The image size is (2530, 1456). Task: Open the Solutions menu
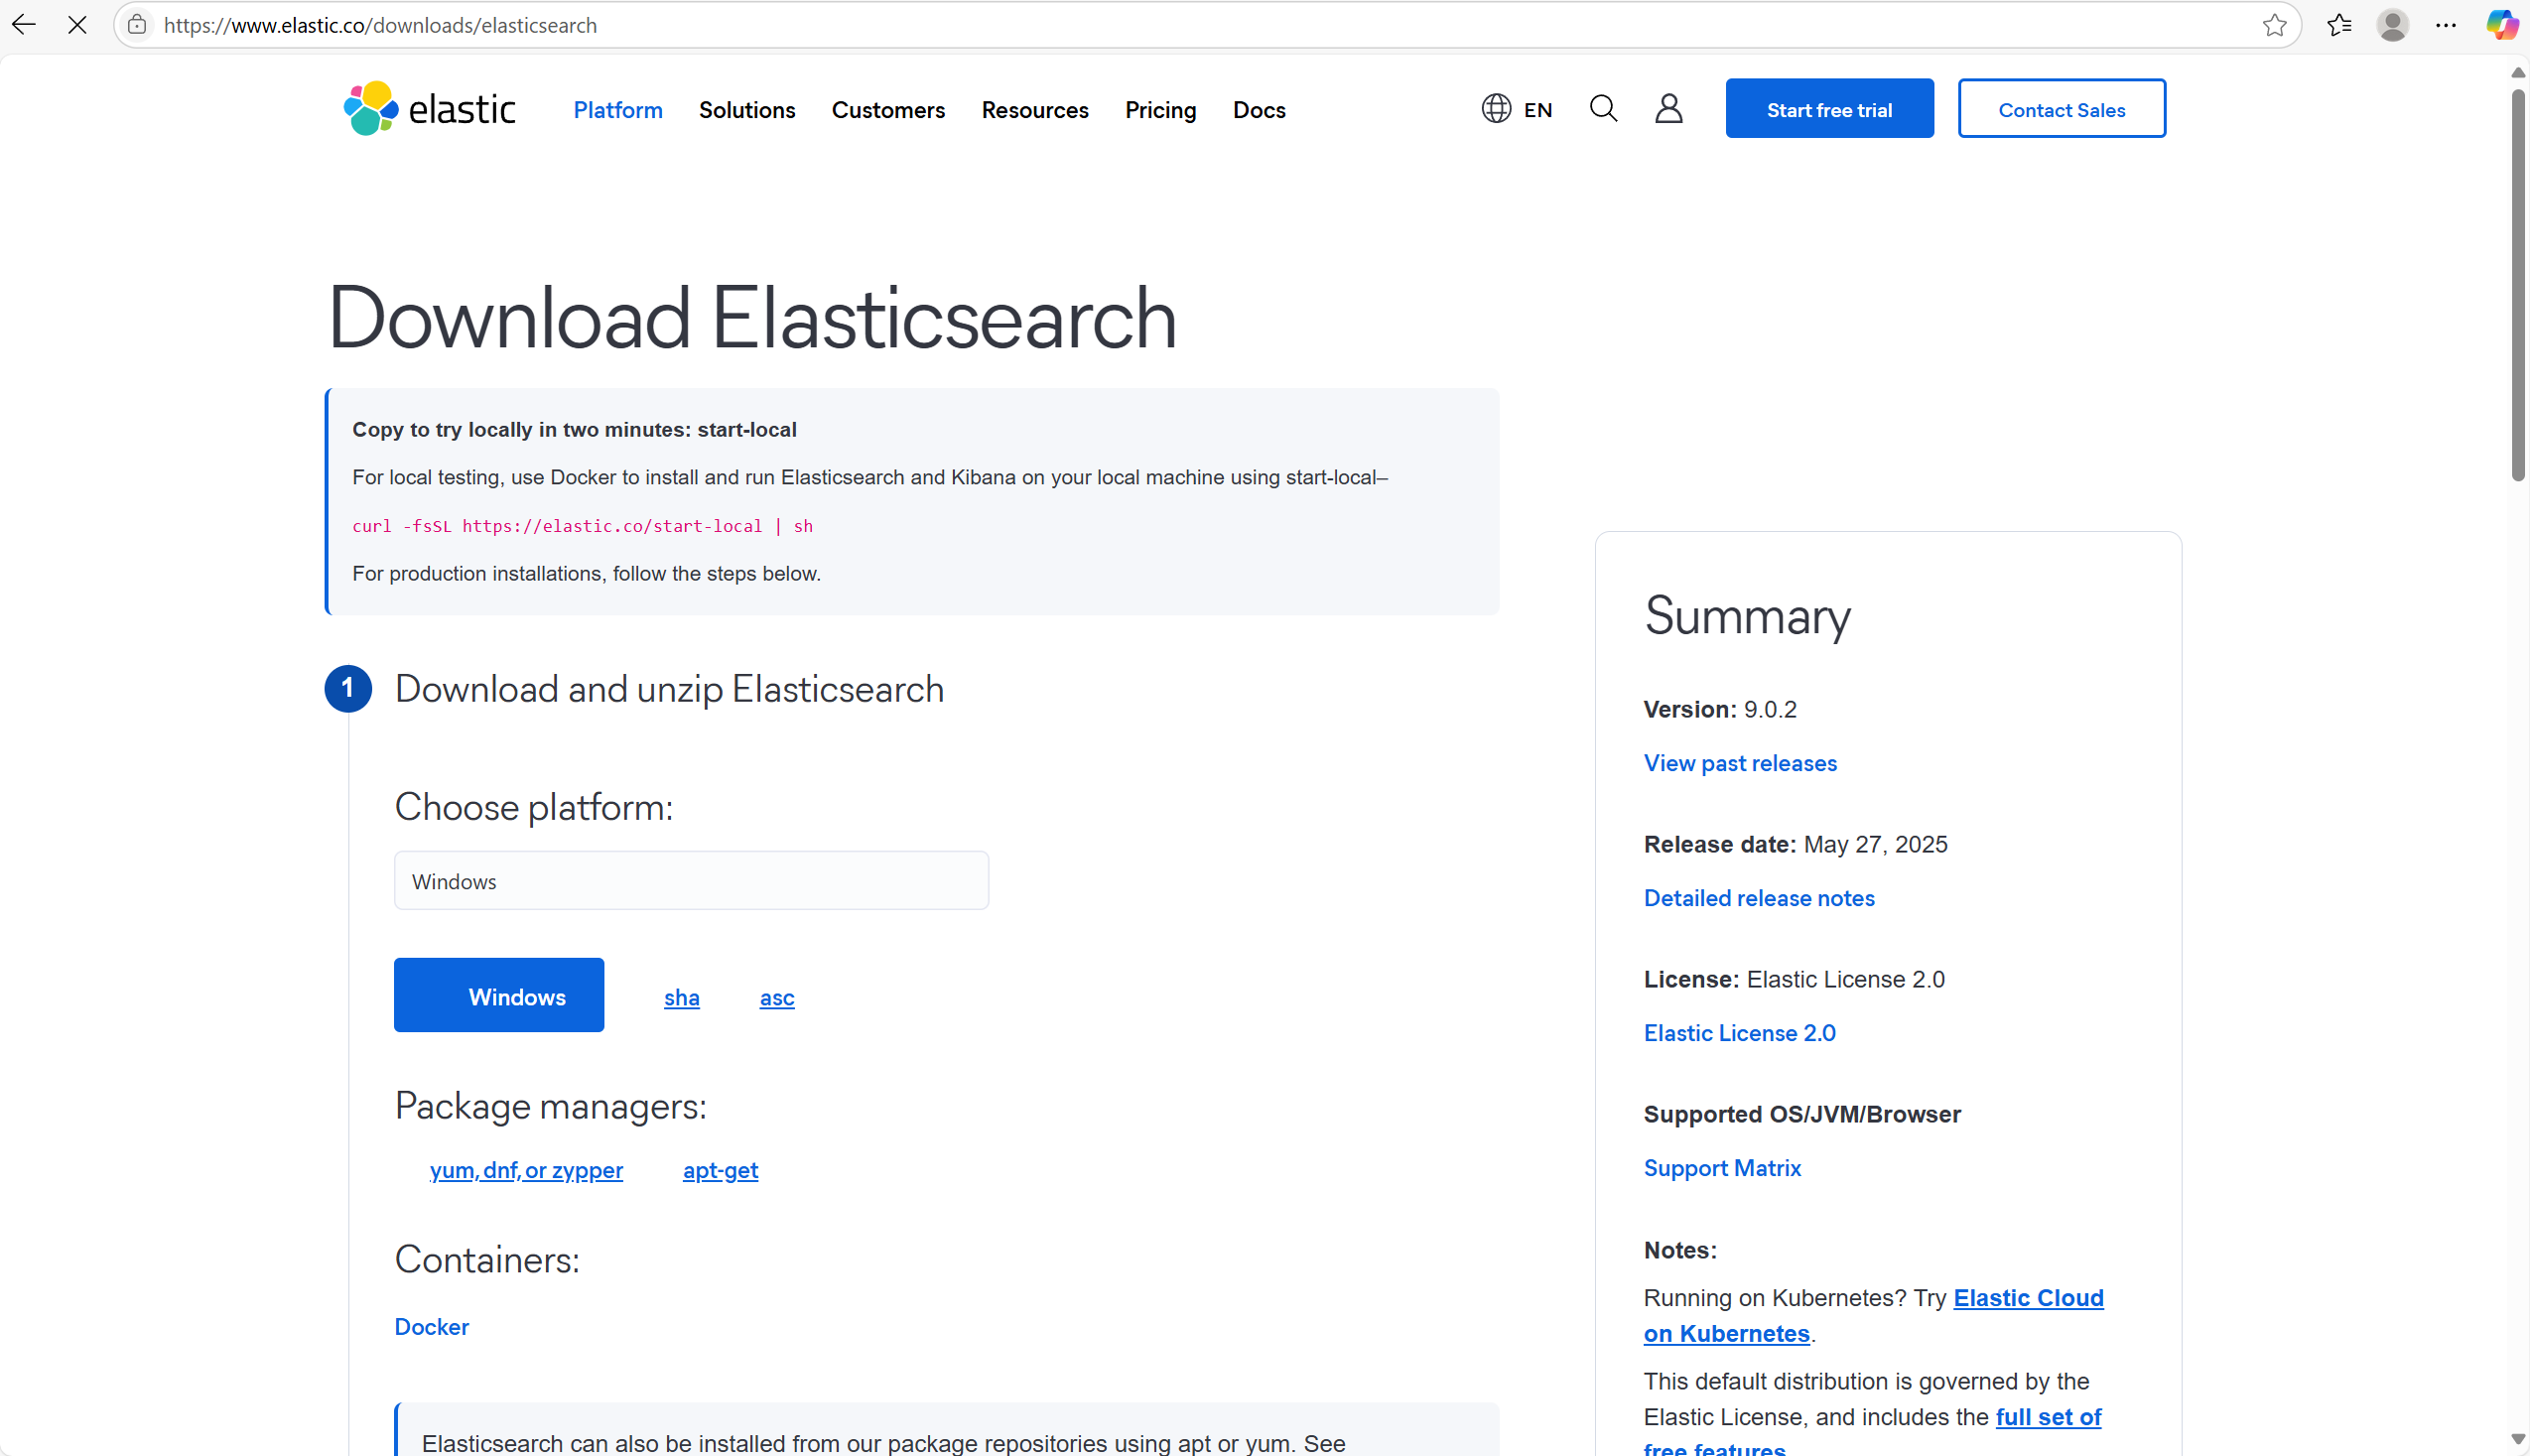[746, 110]
